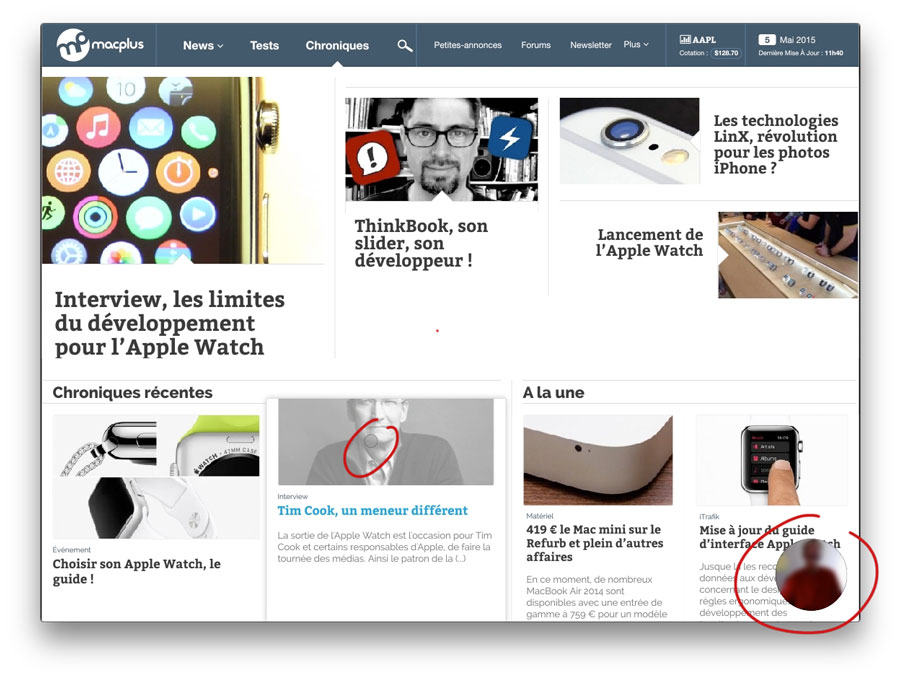This screenshot has width=900, height=679.
Task: Open the Newsletter link
Action: tap(591, 45)
